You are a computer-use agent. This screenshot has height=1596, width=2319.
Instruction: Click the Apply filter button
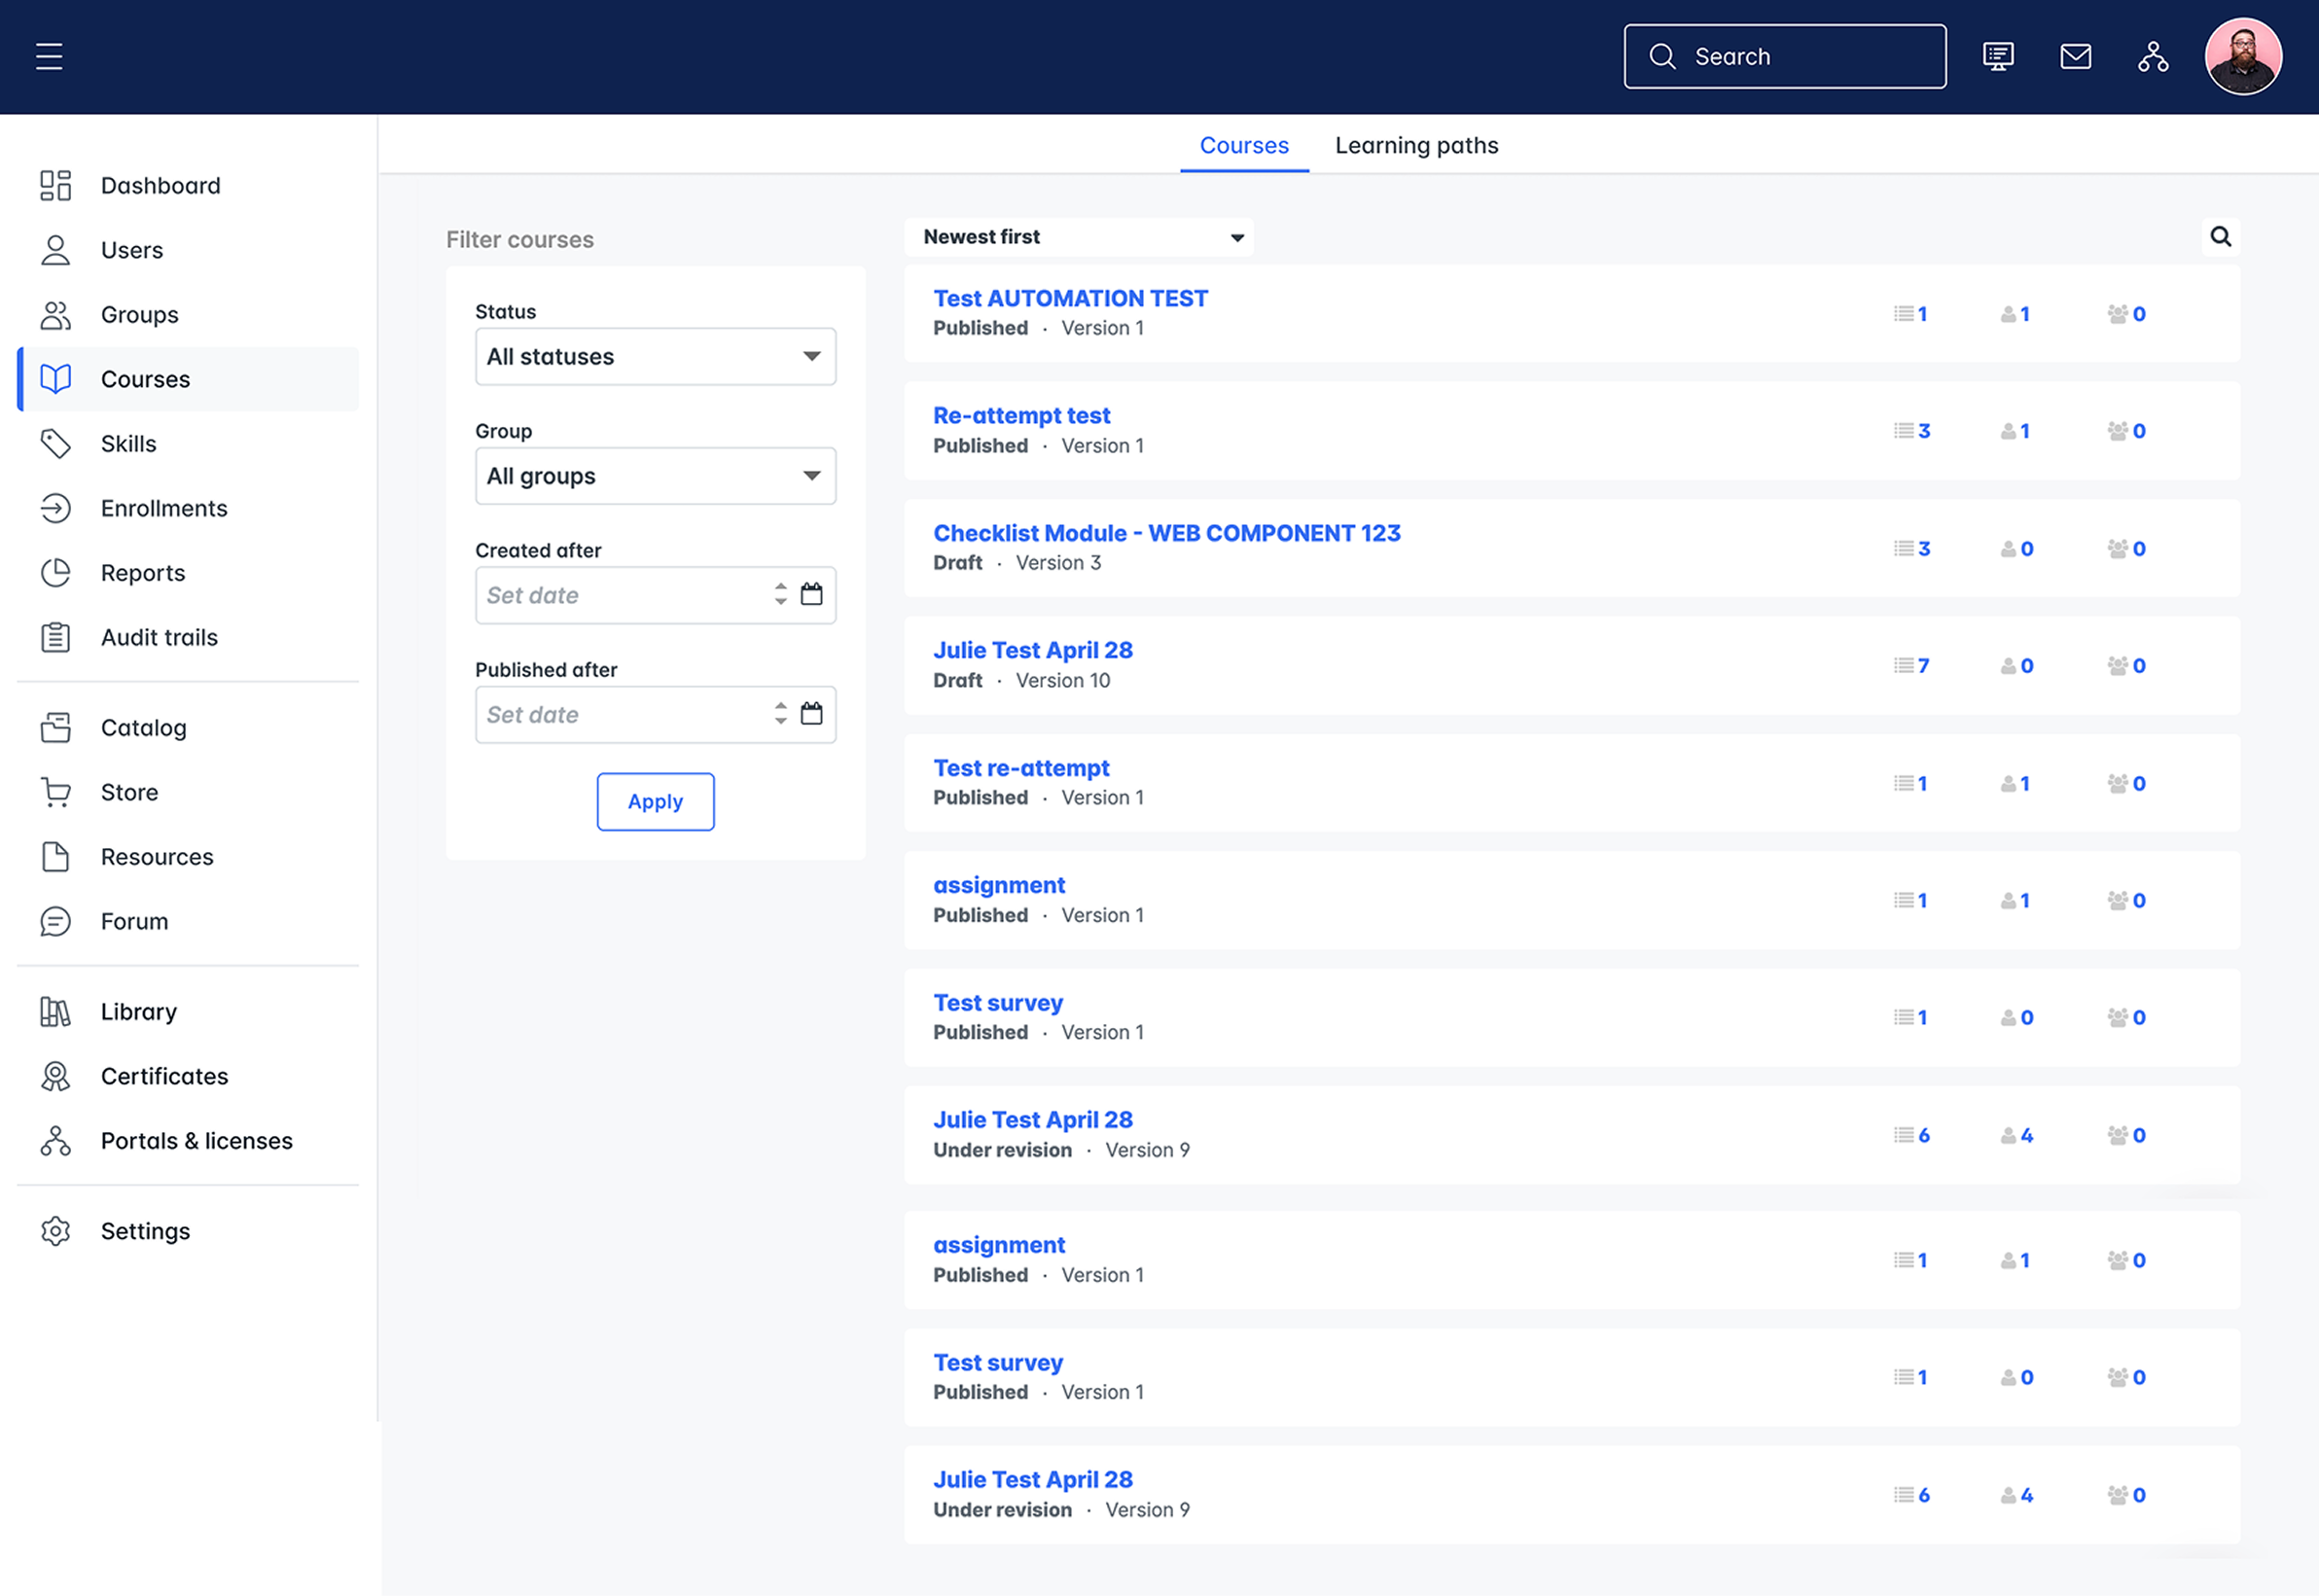(655, 801)
